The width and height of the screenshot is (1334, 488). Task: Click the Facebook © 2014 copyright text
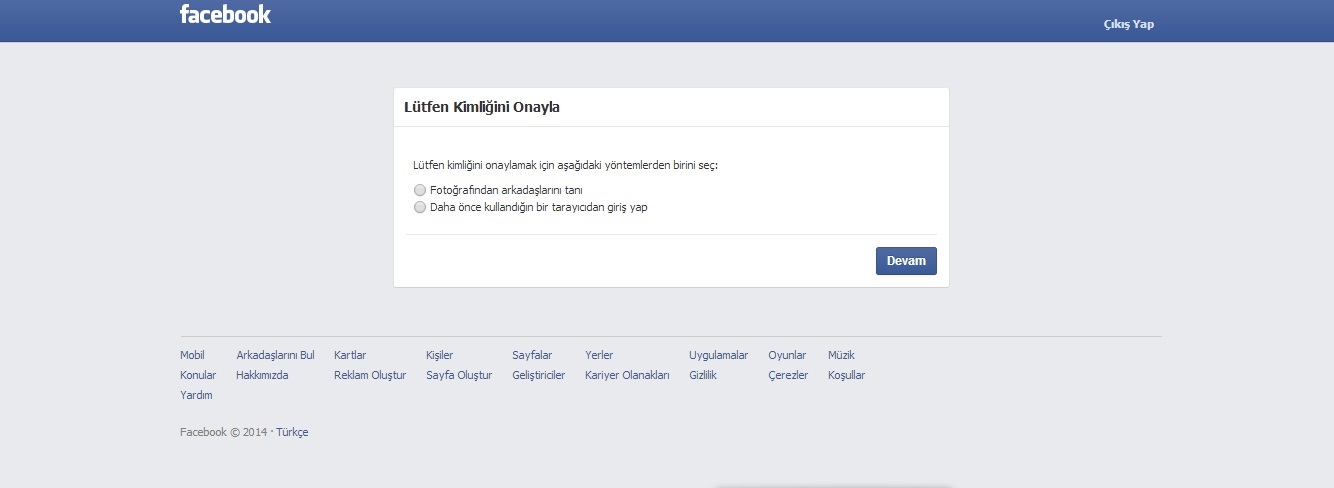pyautogui.click(x=224, y=432)
